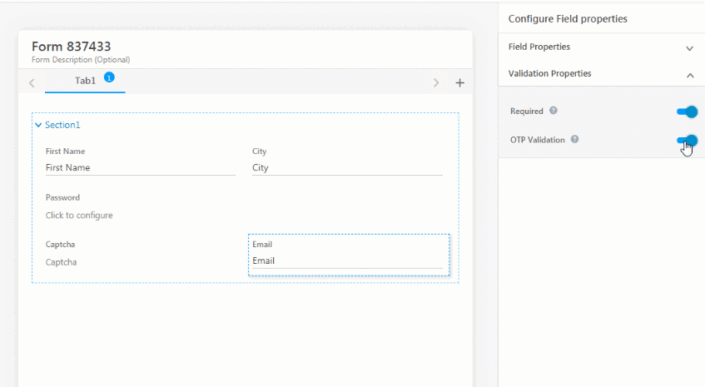Click the help icon beside Required
The width and height of the screenshot is (705, 387).
pos(553,111)
